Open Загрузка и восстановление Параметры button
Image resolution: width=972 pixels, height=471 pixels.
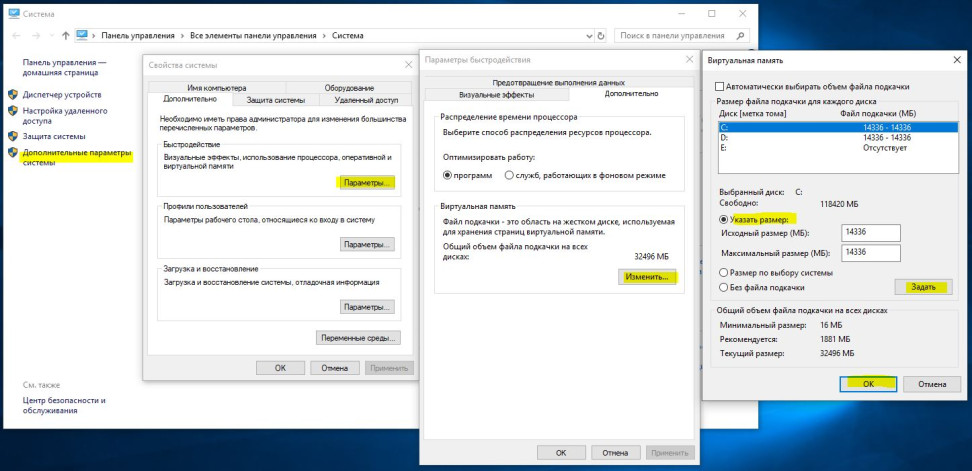[x=368, y=307]
